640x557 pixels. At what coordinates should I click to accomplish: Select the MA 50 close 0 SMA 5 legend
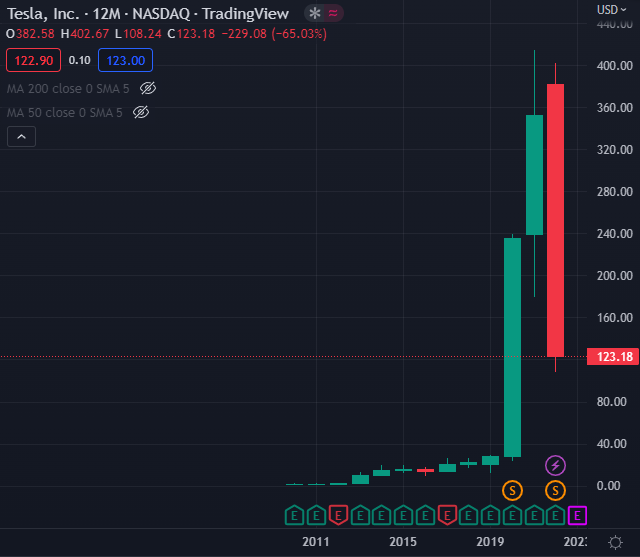pos(64,113)
